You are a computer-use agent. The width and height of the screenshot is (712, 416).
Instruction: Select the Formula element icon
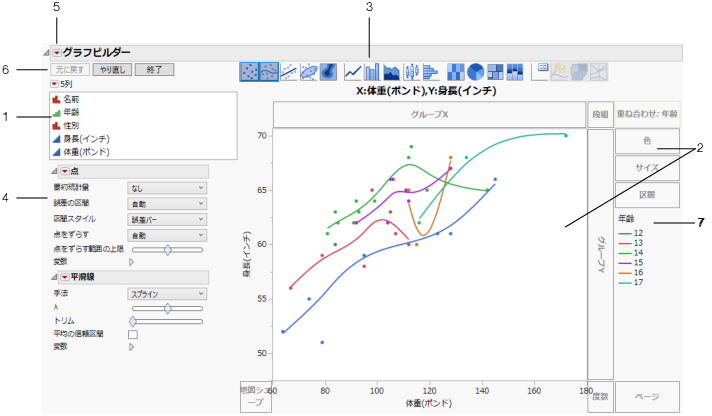tap(559, 72)
